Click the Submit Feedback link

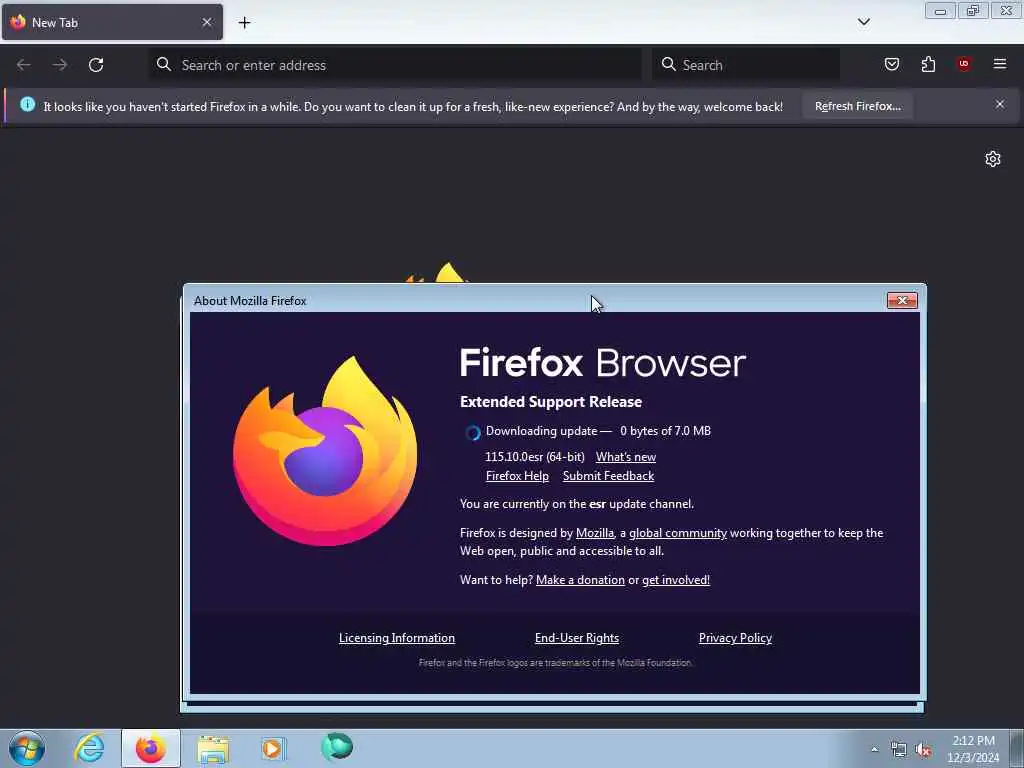(608, 476)
